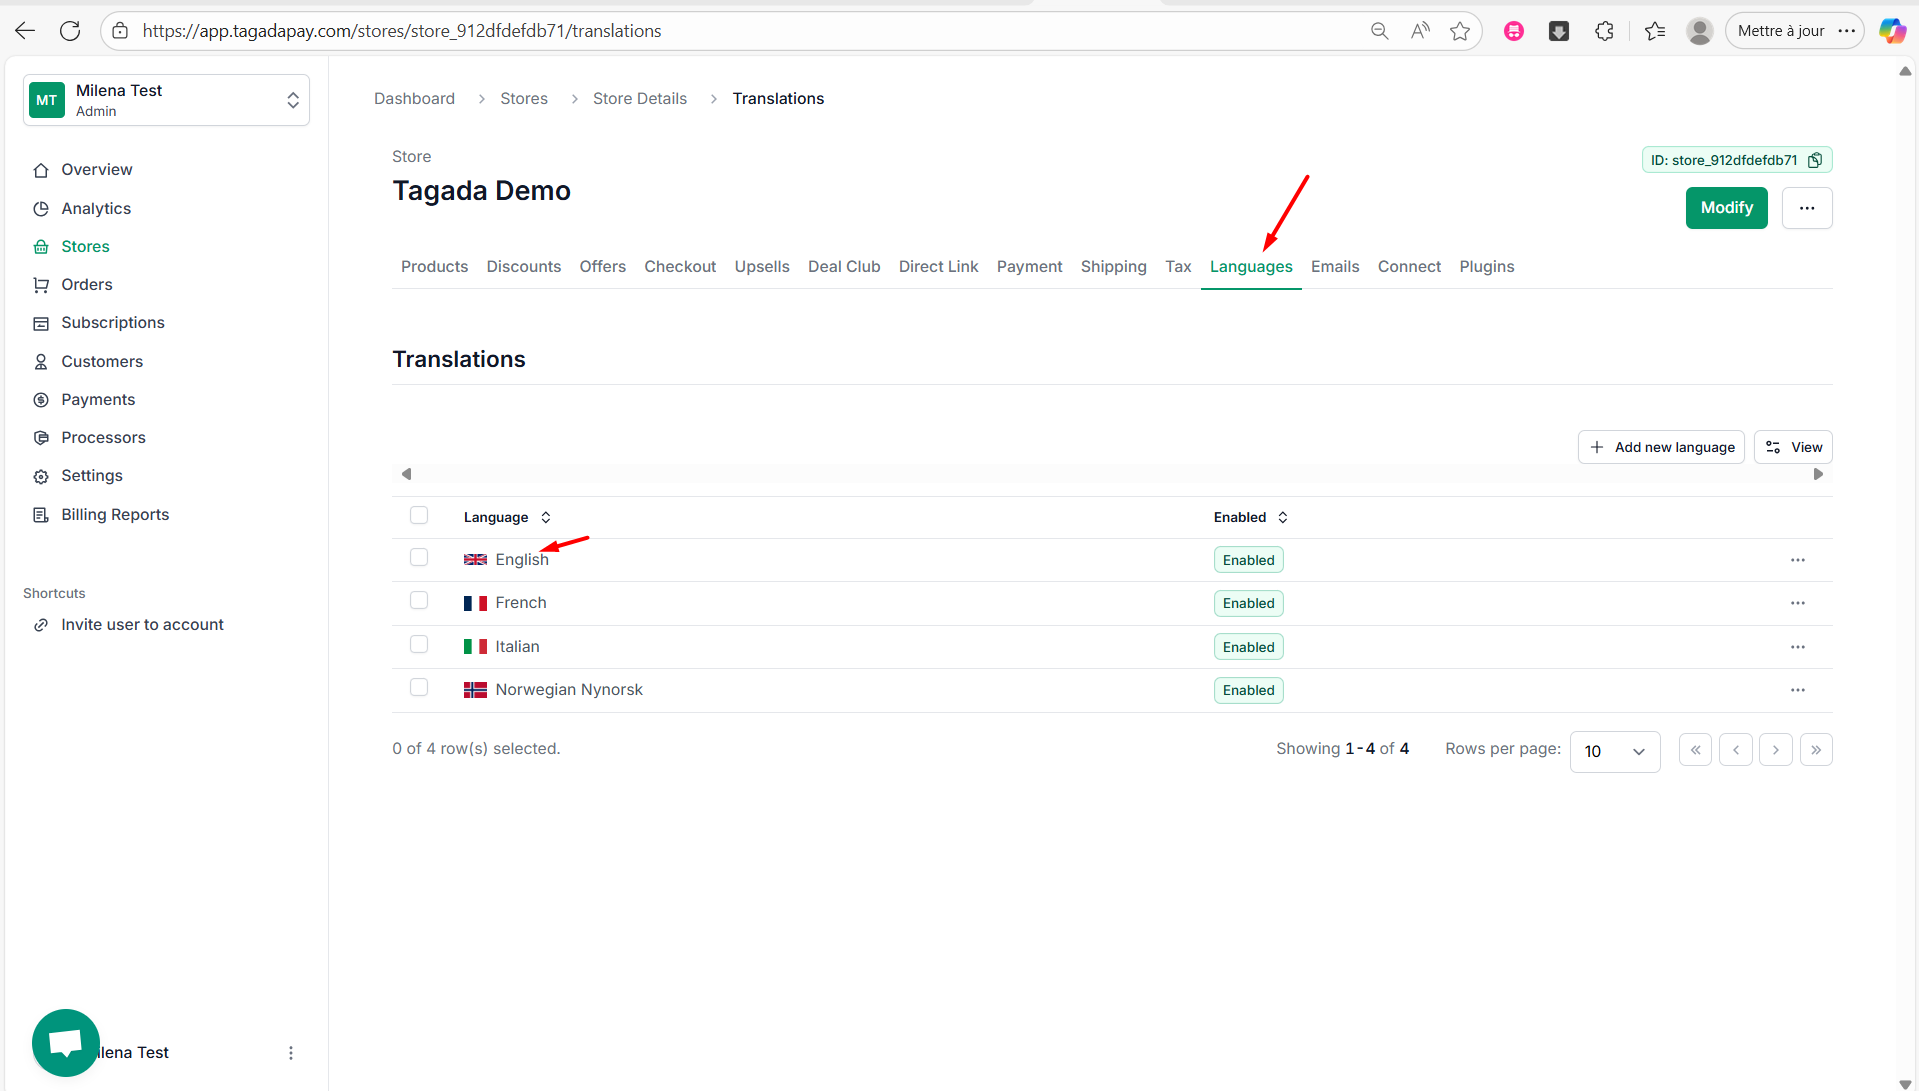Copy the store ID with the copy icon

(x=1815, y=160)
